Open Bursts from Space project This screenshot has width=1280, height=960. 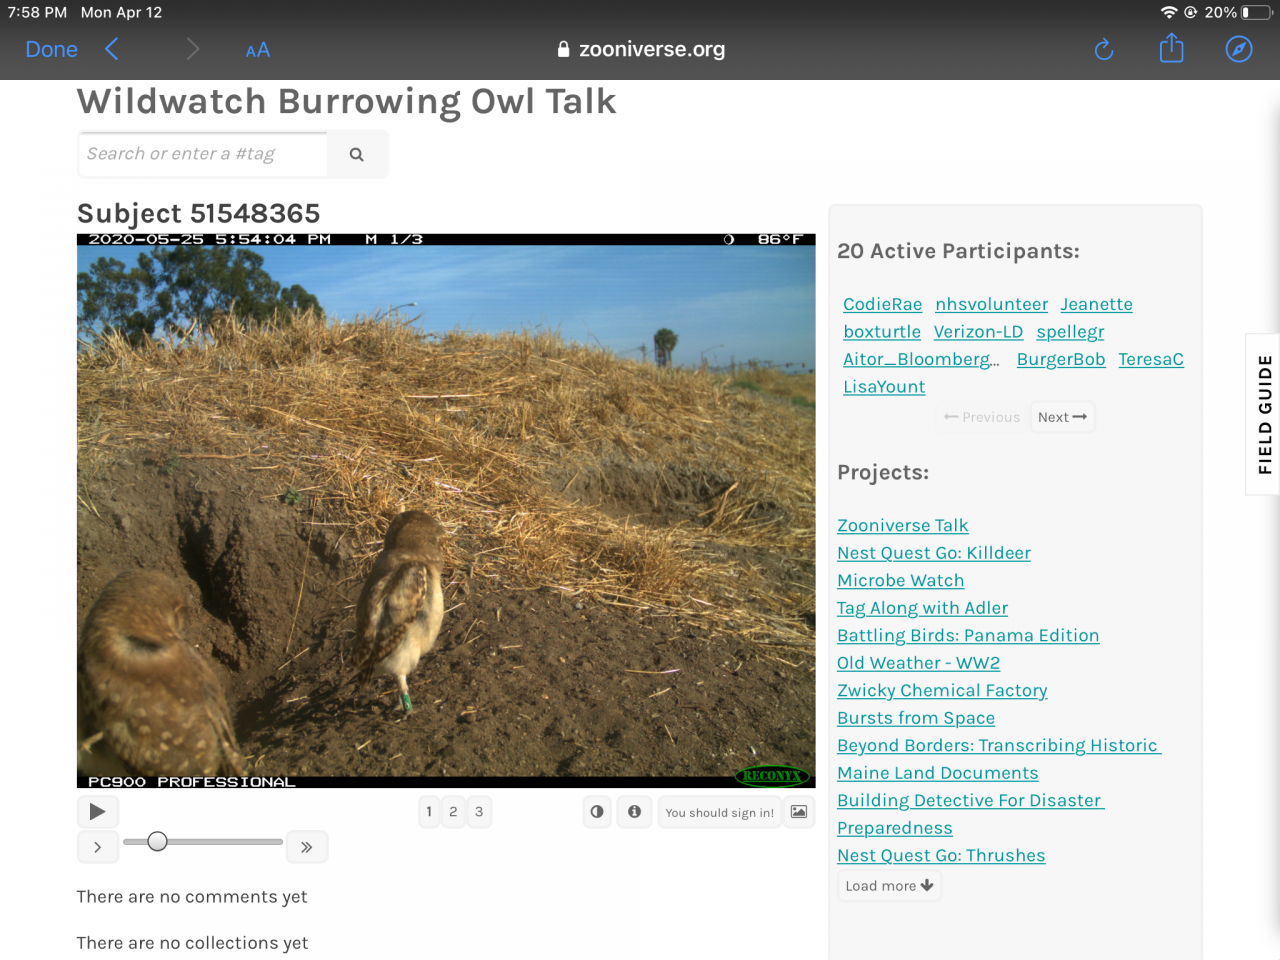pyautogui.click(x=916, y=718)
